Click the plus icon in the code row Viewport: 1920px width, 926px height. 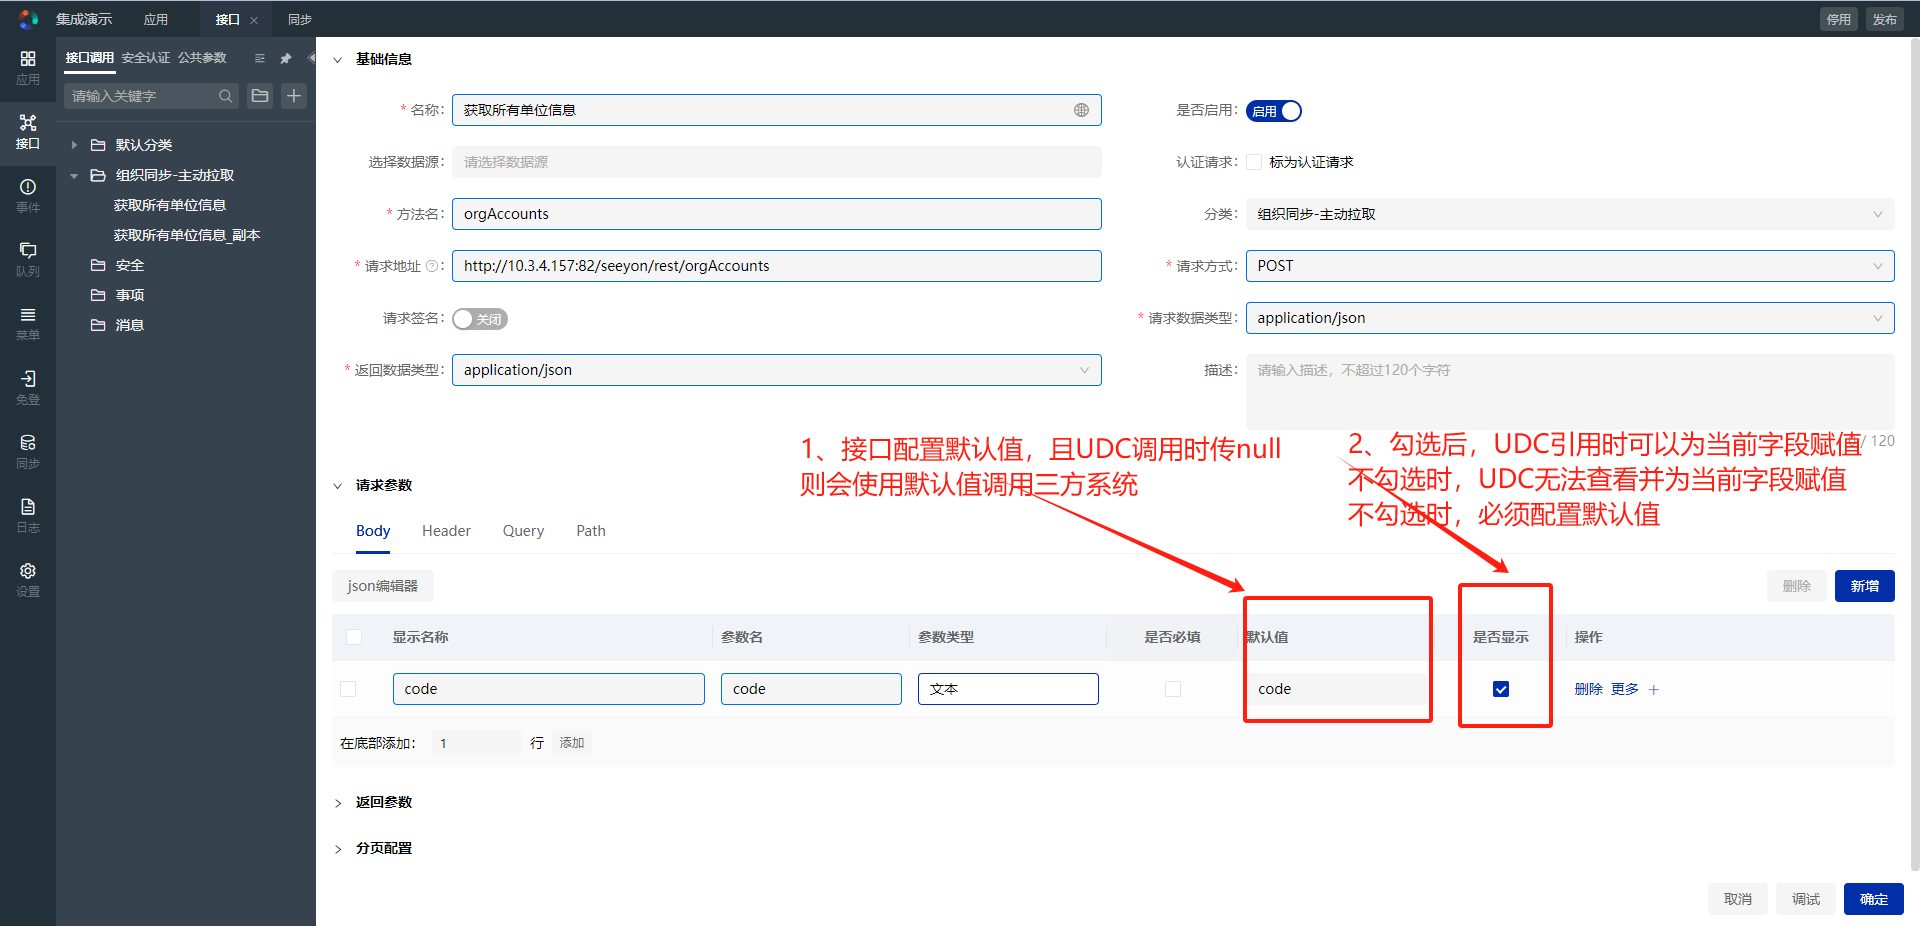(1654, 689)
